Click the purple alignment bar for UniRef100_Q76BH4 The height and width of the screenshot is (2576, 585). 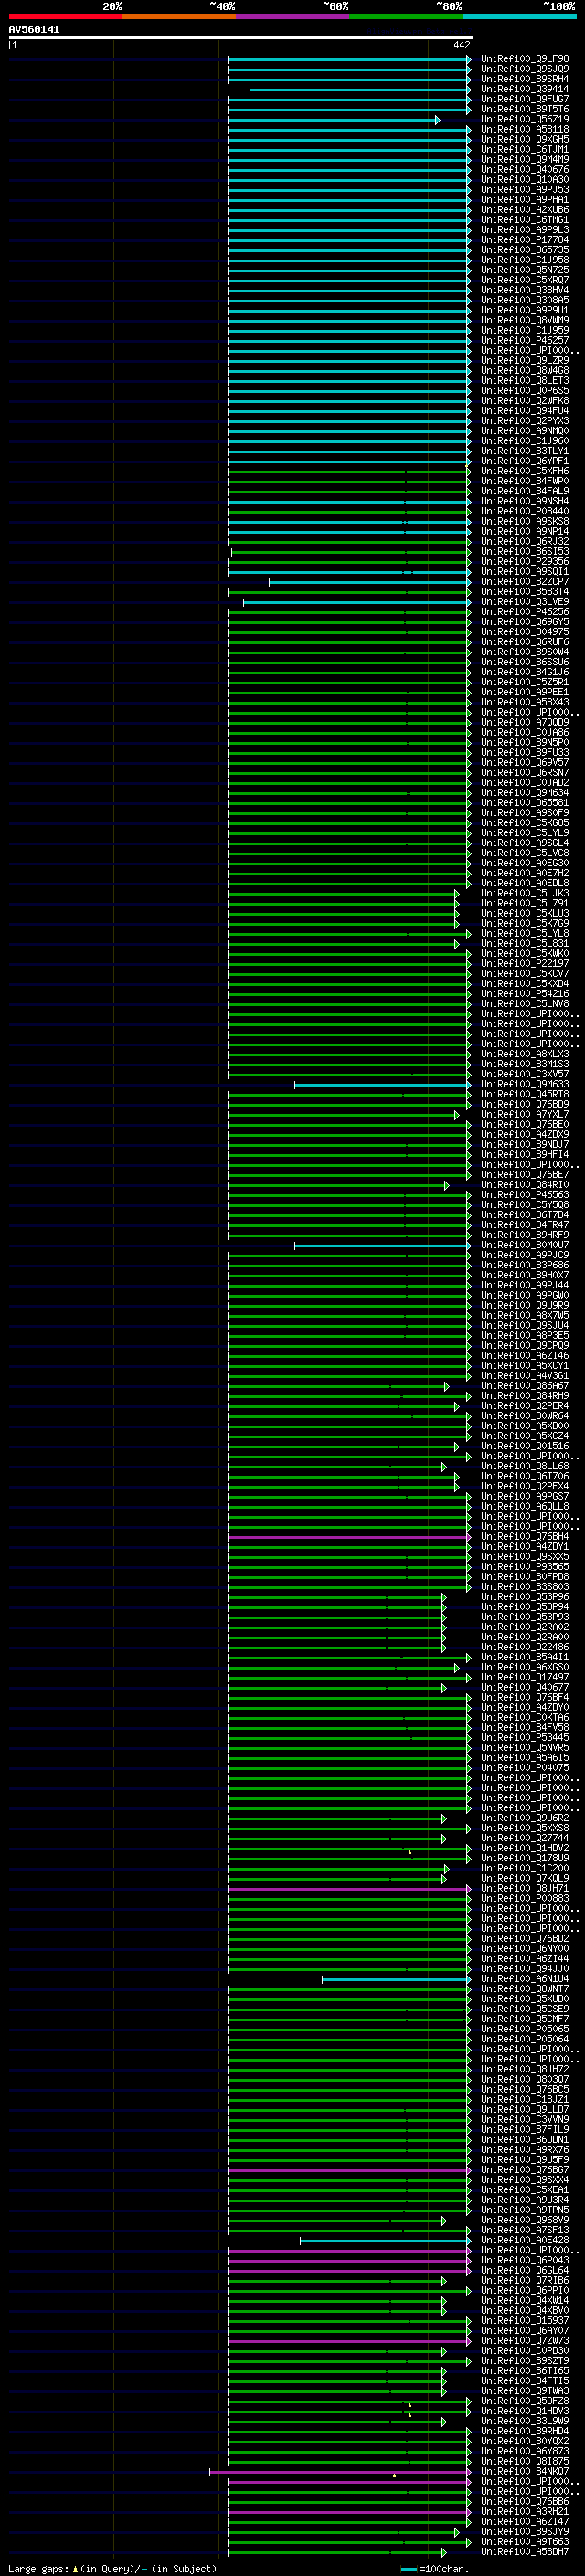pyautogui.click(x=349, y=1538)
